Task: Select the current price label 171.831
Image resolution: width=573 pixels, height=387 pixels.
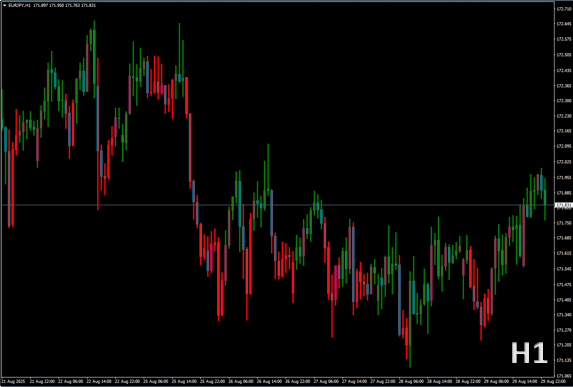Action: [563, 205]
